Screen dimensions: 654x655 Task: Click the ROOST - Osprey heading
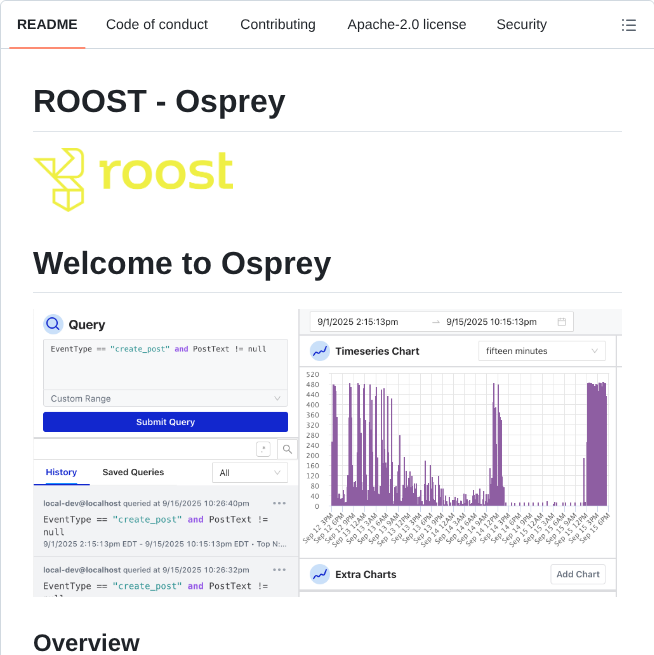click(159, 102)
